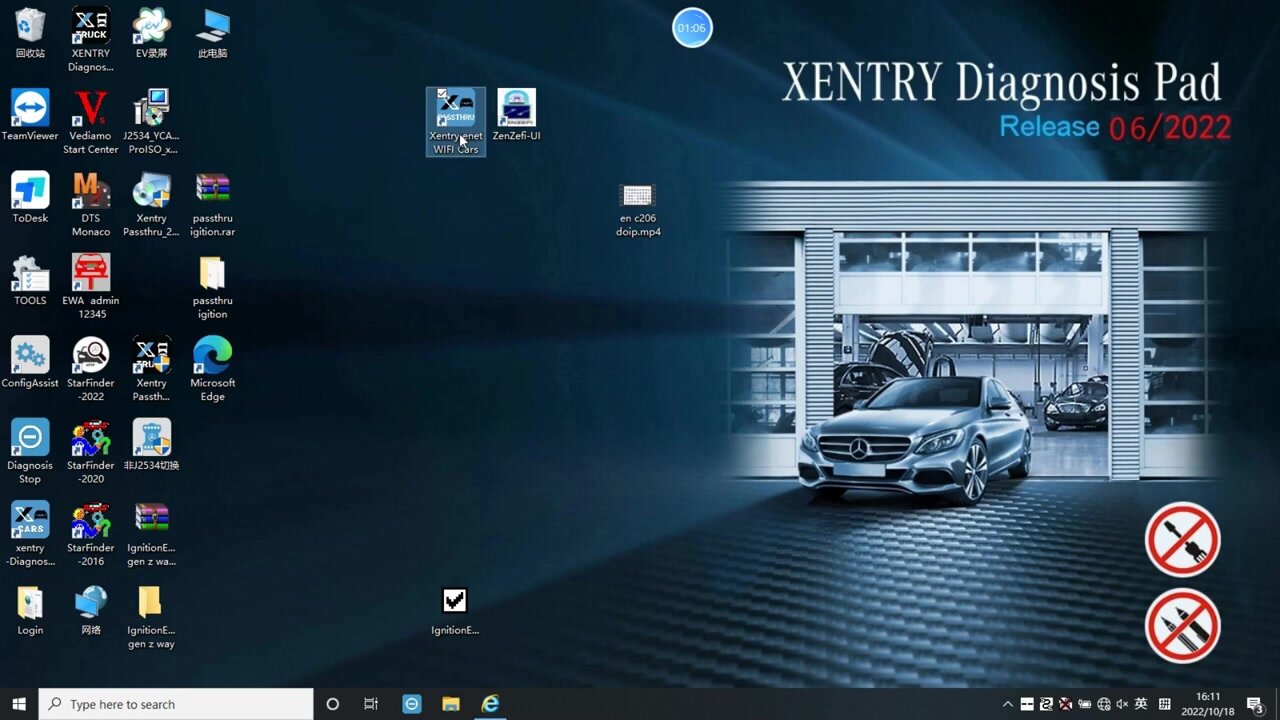The image size is (1280, 720).
Task: Open IgnitionE gen z way folder
Action: tap(152, 616)
